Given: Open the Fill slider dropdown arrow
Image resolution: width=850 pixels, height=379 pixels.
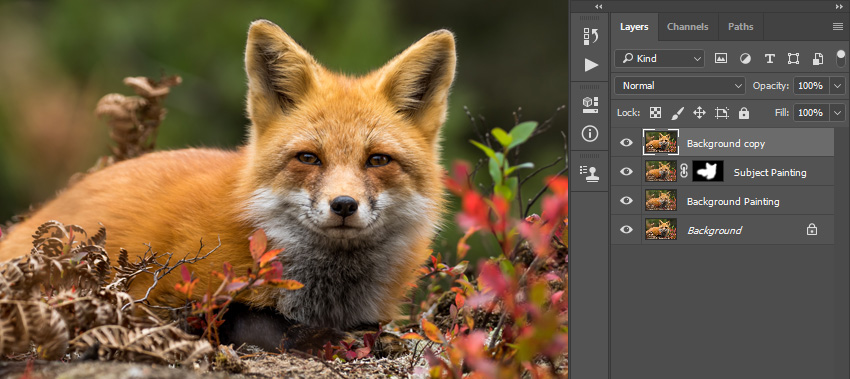Looking at the screenshot, I should [x=838, y=113].
